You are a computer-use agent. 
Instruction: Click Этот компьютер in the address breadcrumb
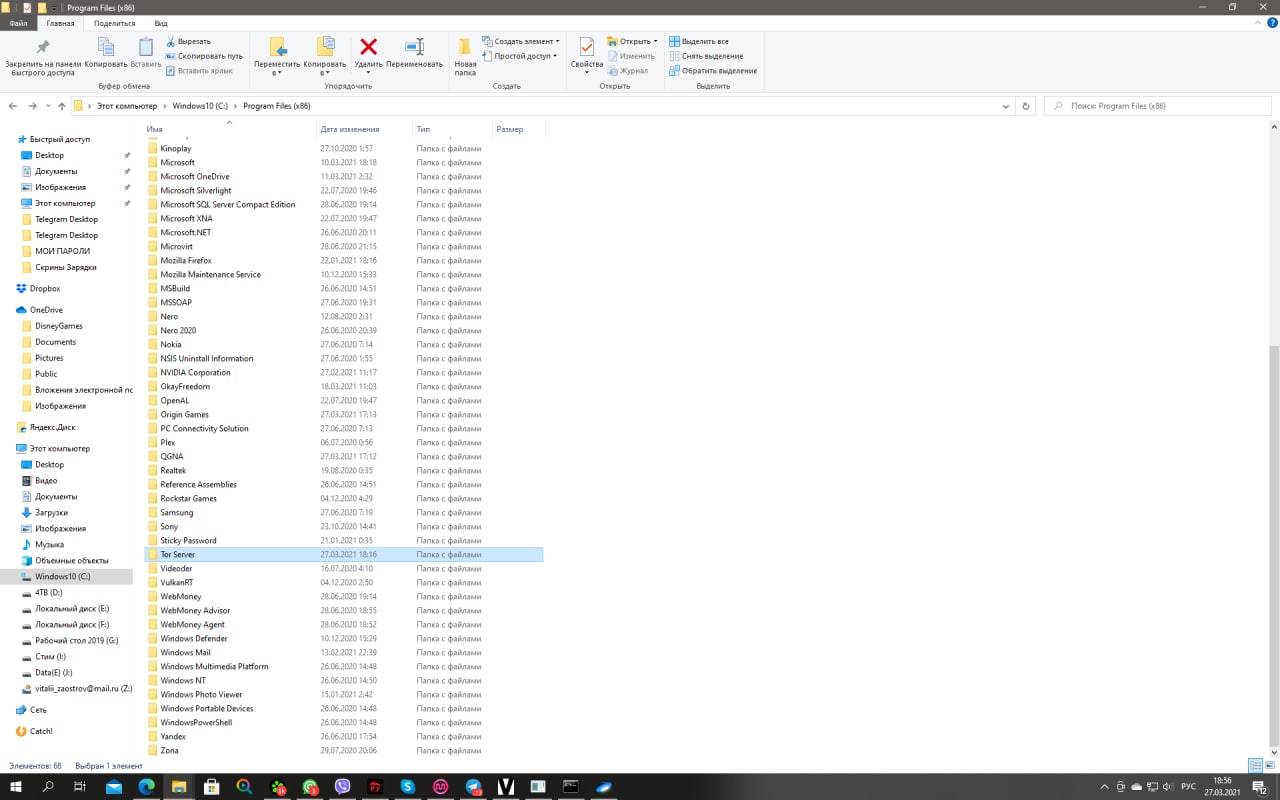pyautogui.click(x=127, y=106)
